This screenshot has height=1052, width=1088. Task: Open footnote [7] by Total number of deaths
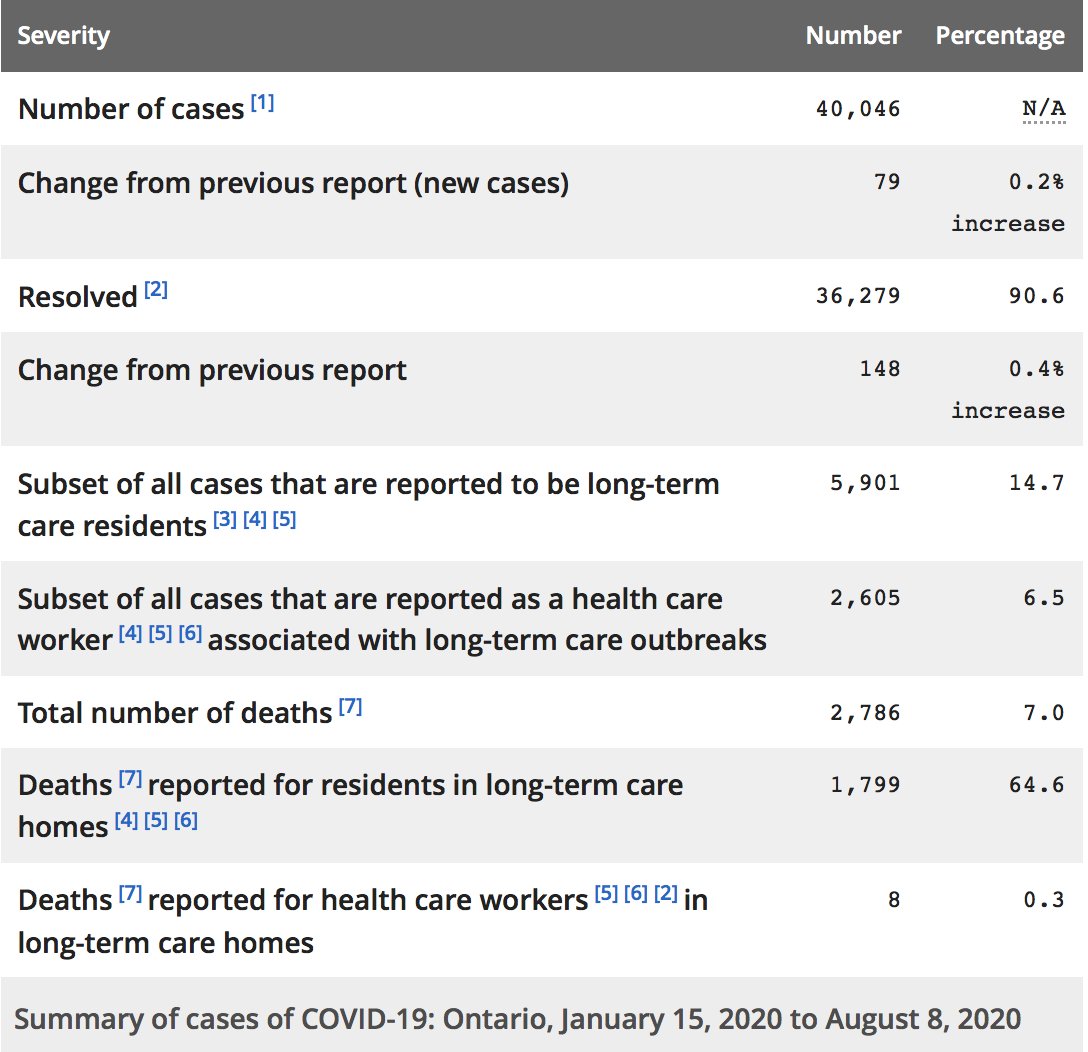350,706
